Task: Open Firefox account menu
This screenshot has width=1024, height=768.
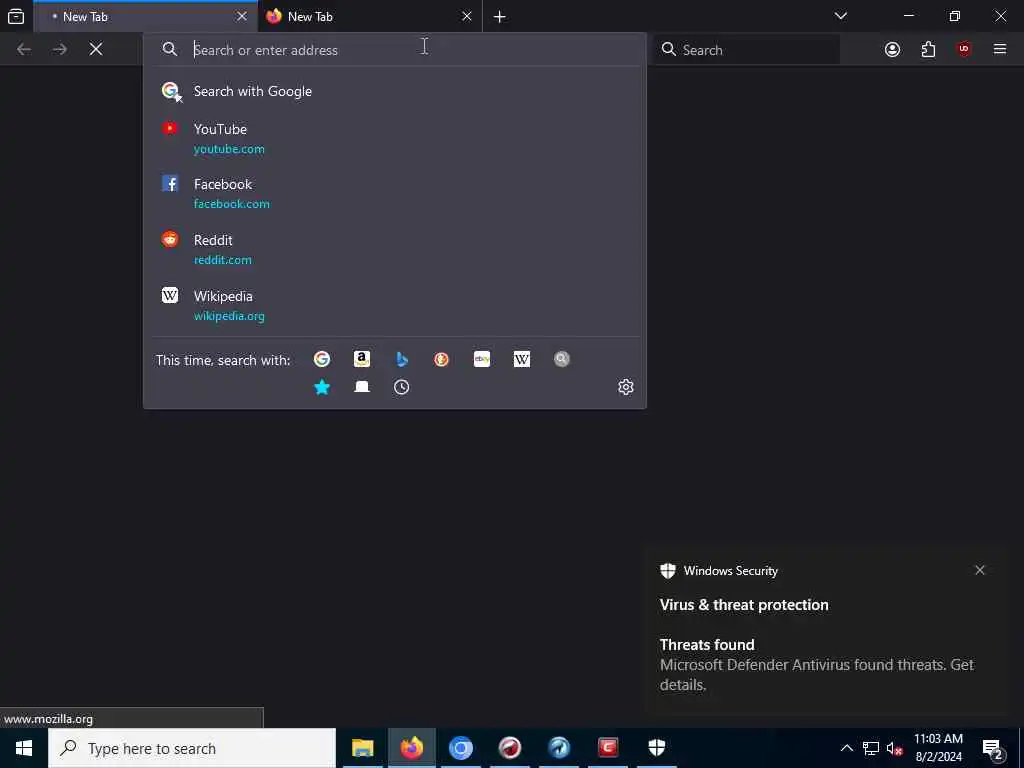Action: pos(892,50)
